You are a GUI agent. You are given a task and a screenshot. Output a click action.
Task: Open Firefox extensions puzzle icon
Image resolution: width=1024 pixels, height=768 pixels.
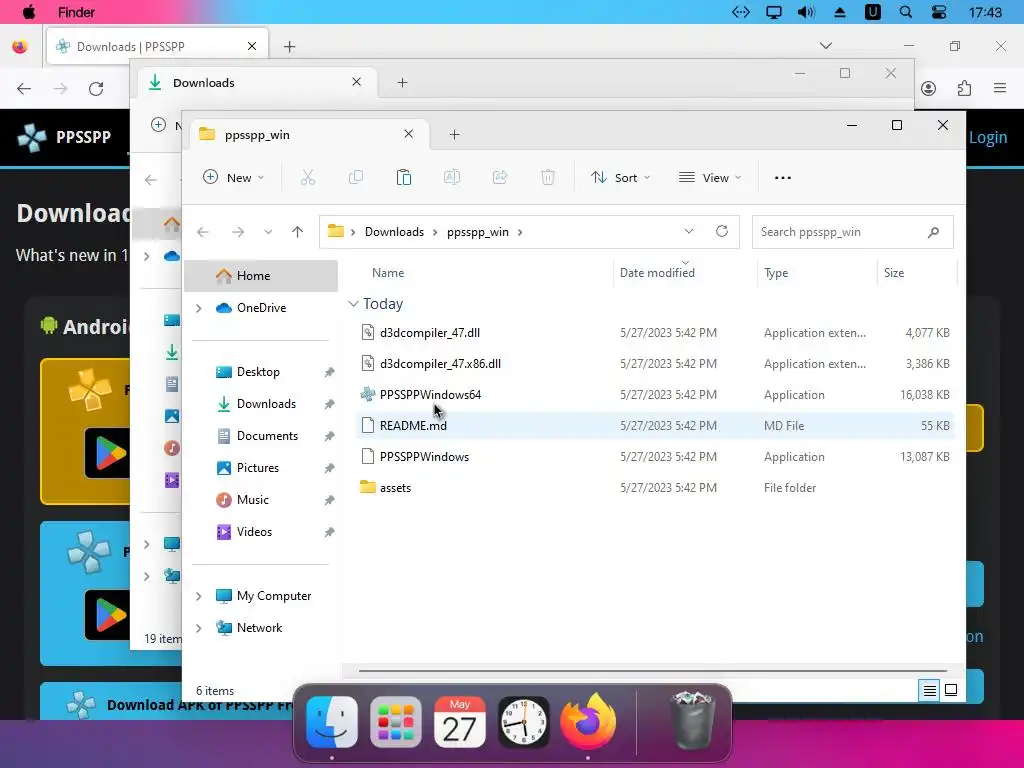pyautogui.click(x=964, y=88)
